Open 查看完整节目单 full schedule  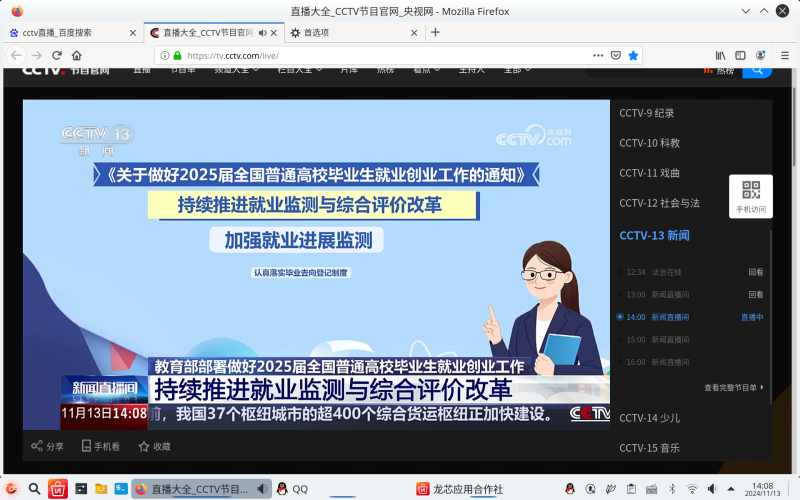coord(734,388)
